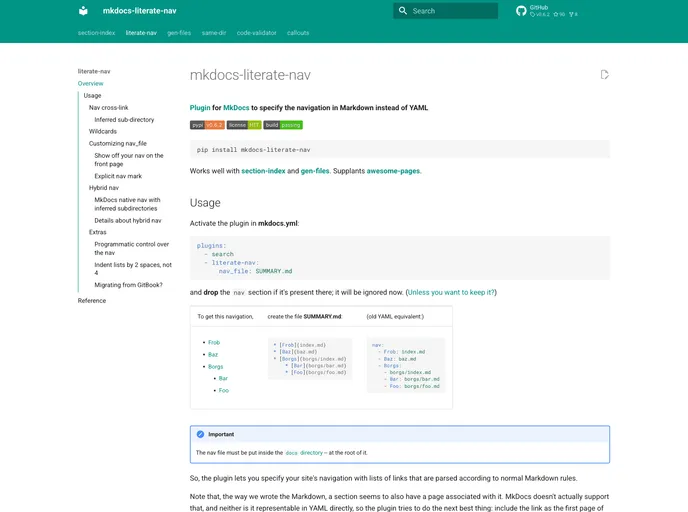Follow 'Unless you want to keep it?' link
The height and width of the screenshot is (512, 688).
451,292
